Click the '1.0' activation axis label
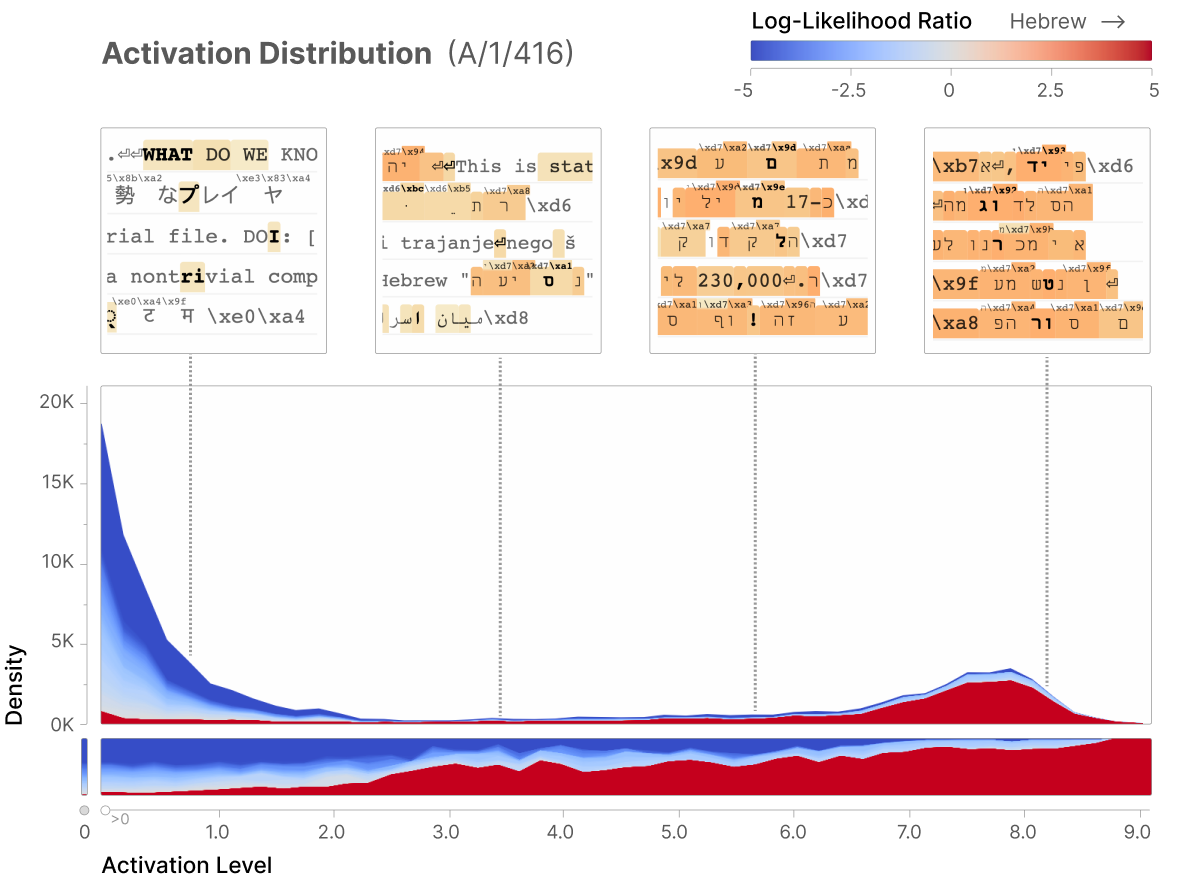 217,832
